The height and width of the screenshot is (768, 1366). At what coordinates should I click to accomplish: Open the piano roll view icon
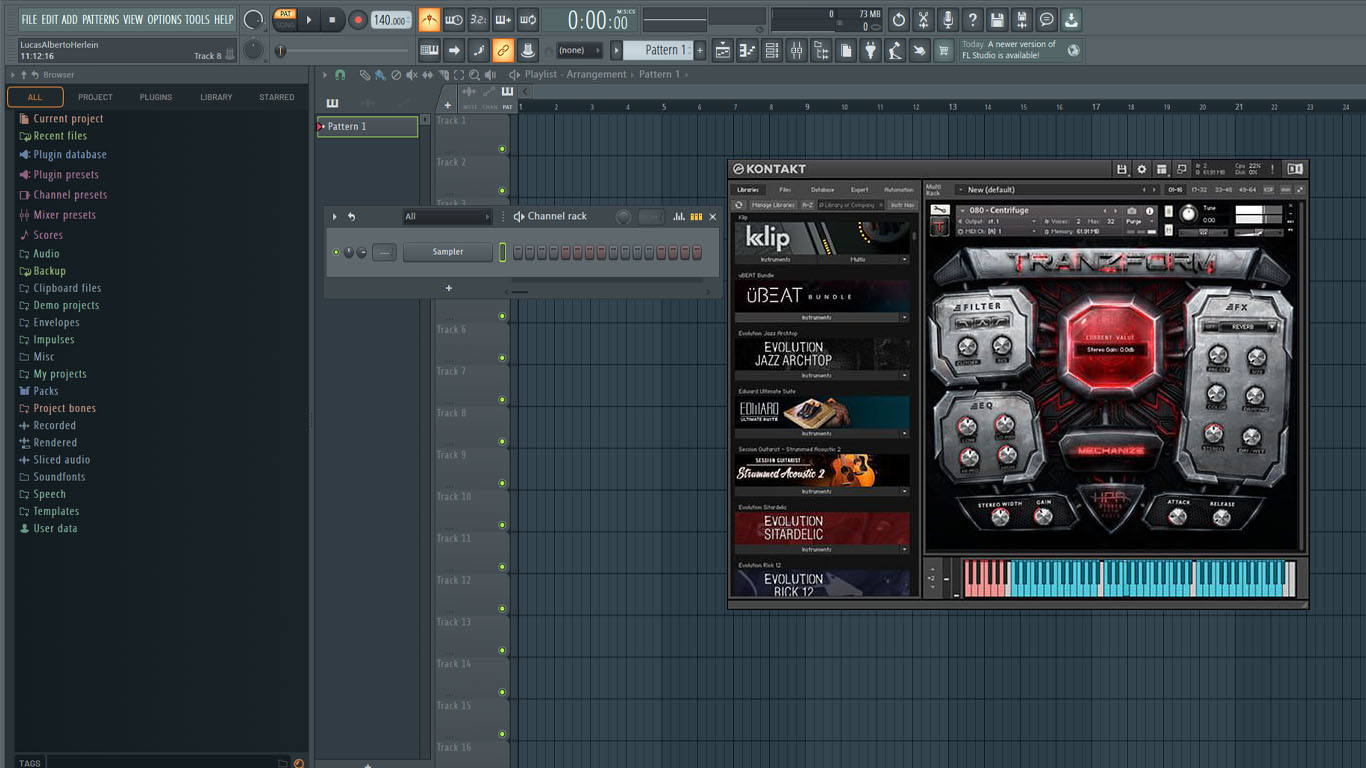tap(747, 50)
